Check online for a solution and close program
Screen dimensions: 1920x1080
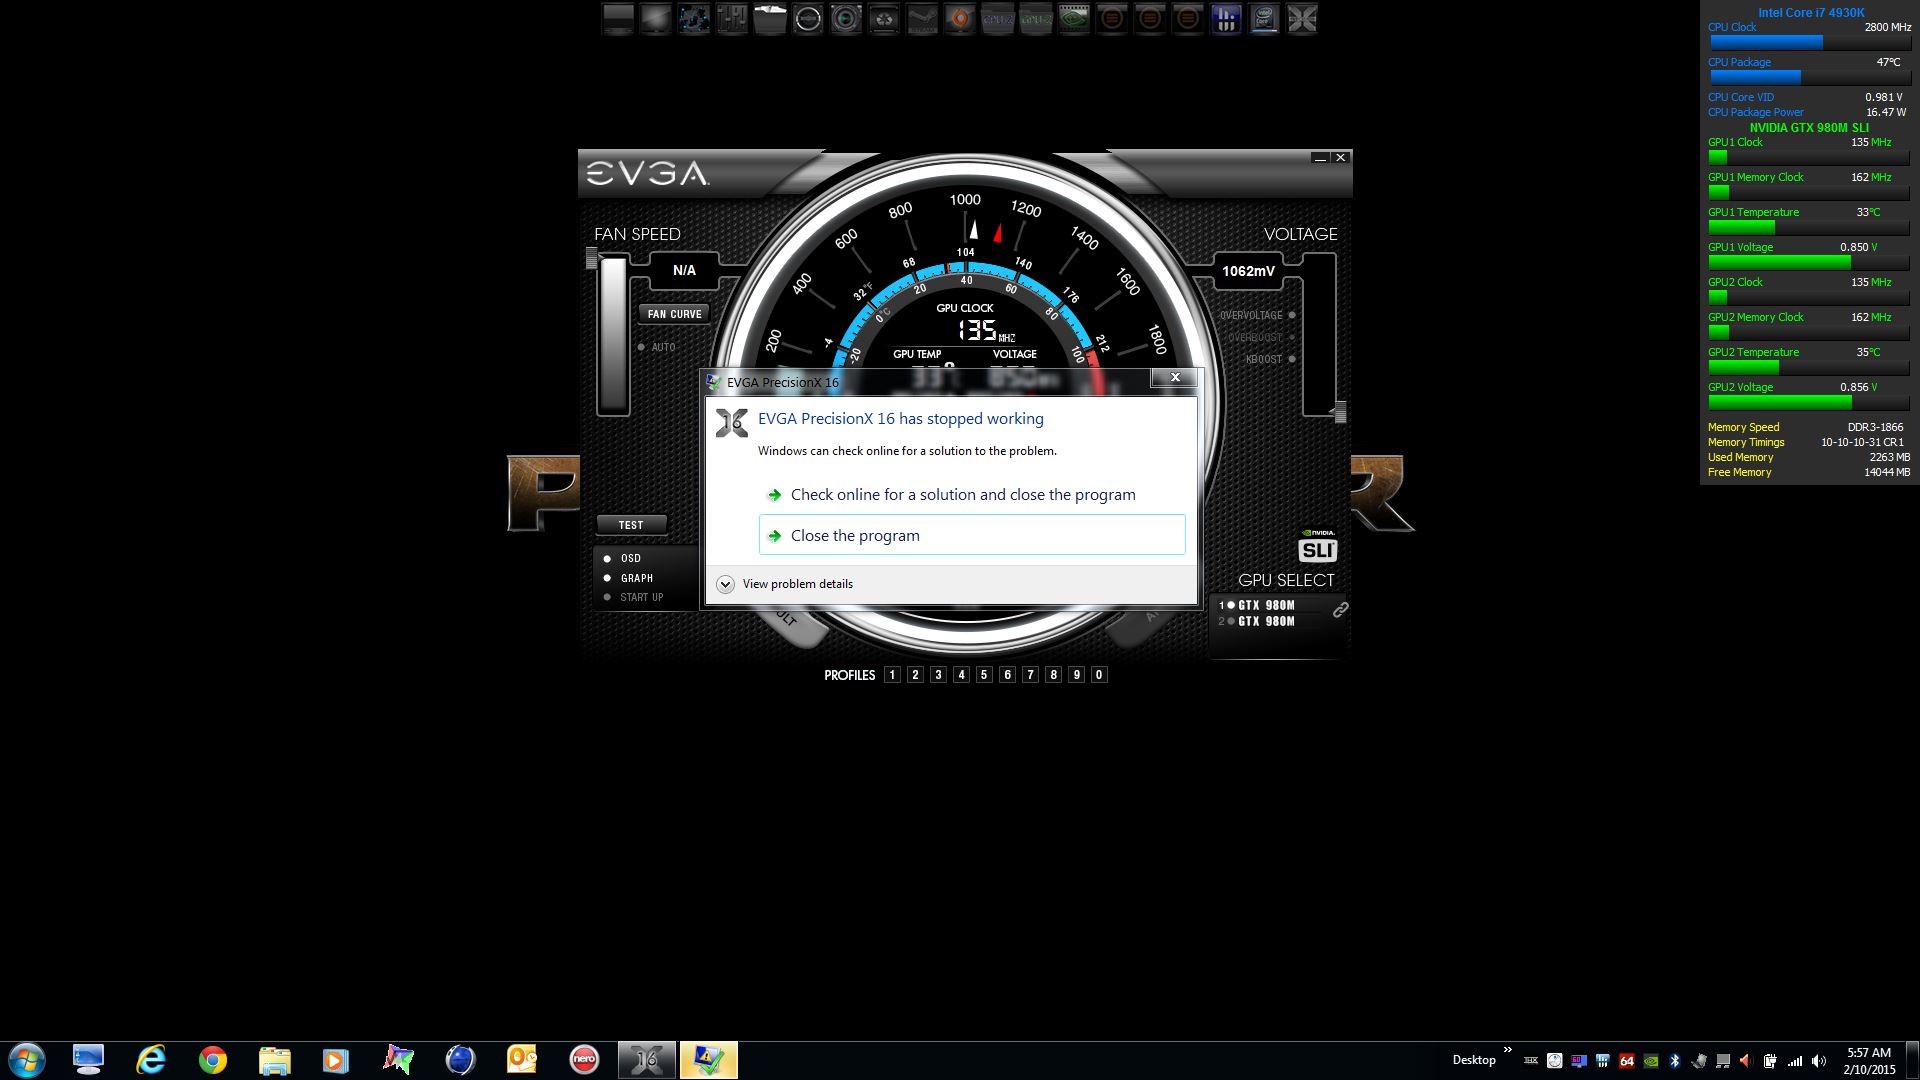click(972, 494)
